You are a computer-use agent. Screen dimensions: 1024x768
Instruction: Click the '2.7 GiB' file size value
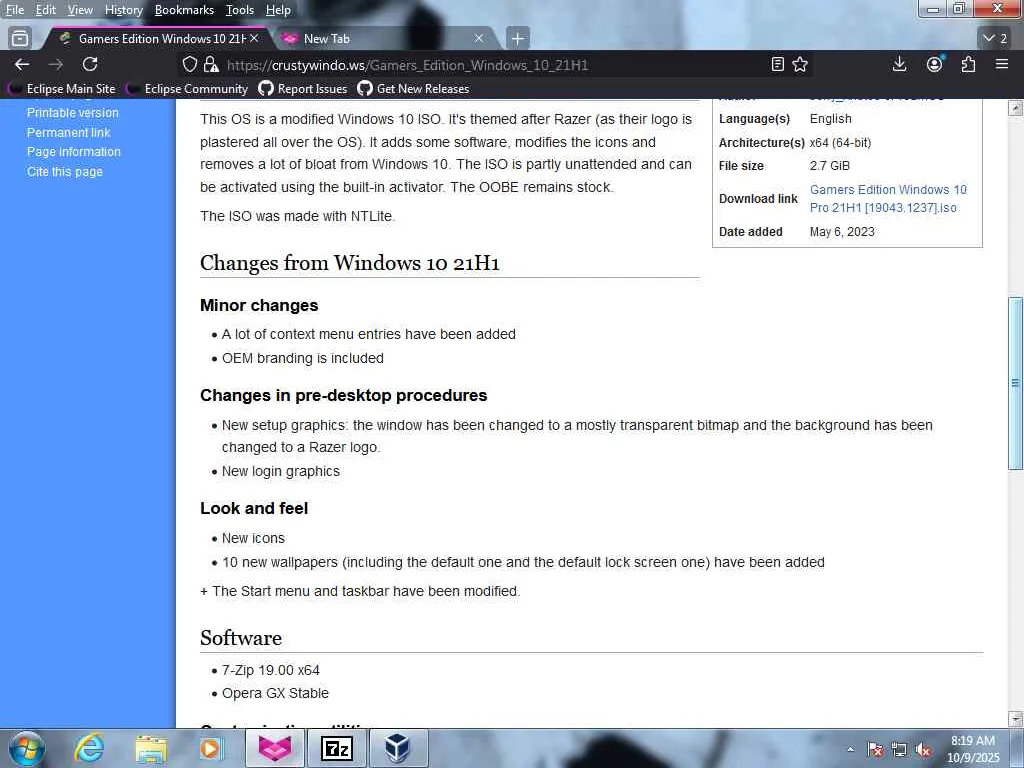pos(829,166)
